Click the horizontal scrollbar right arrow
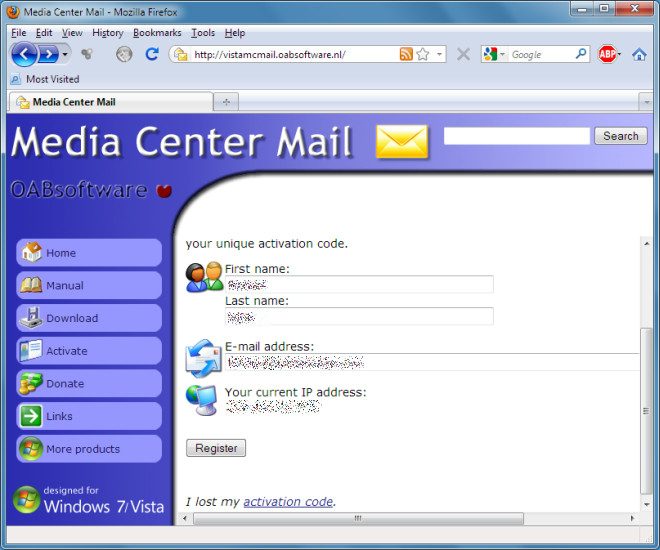The image size is (660, 550). [x=632, y=518]
